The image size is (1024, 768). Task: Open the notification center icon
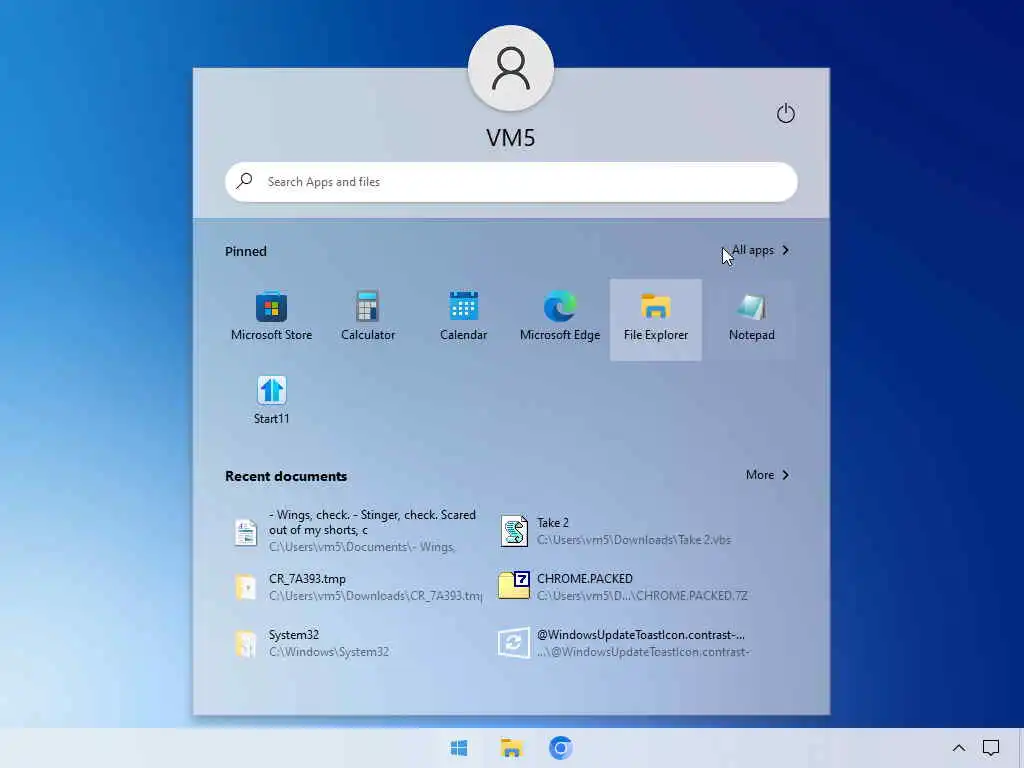click(991, 748)
